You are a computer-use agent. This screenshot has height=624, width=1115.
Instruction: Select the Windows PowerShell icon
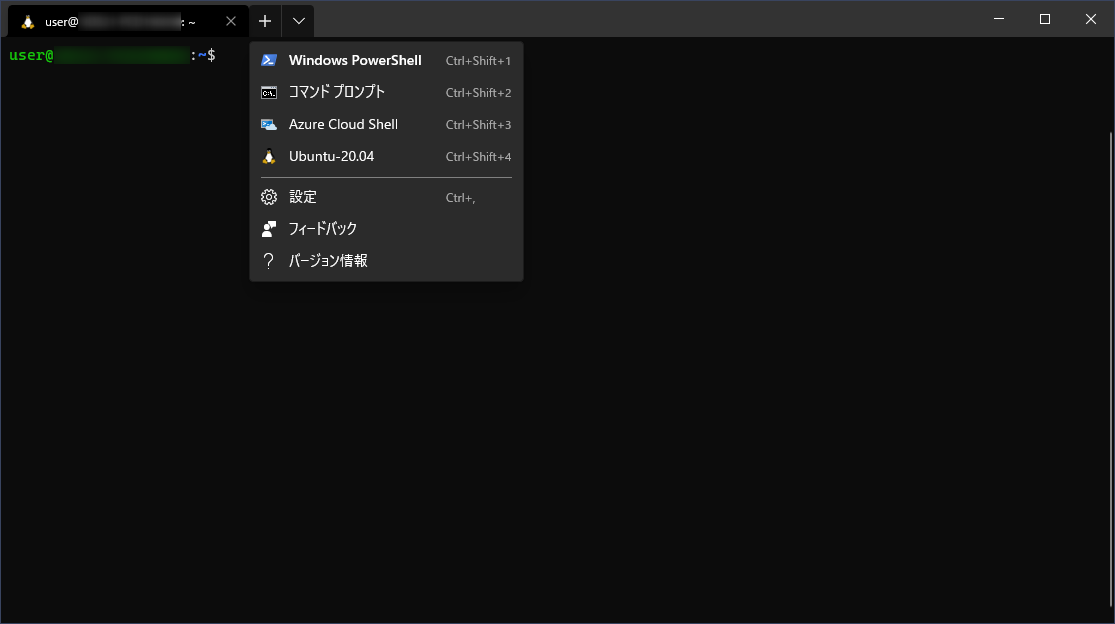tap(269, 60)
